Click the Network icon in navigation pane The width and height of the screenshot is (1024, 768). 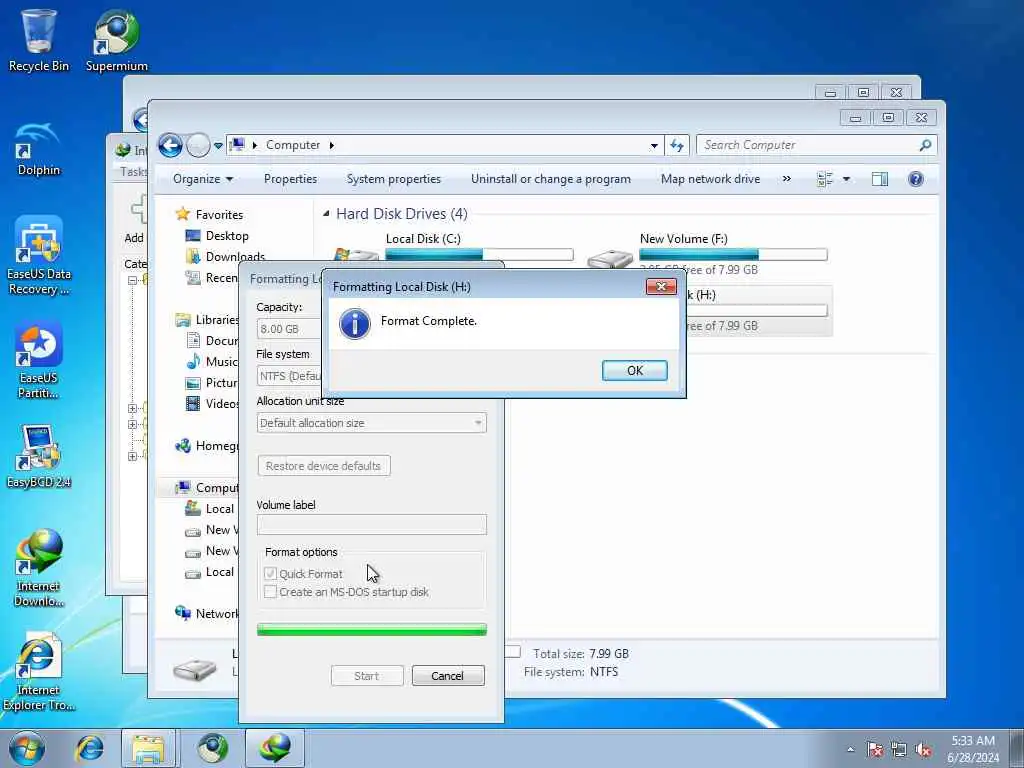pyautogui.click(x=184, y=613)
